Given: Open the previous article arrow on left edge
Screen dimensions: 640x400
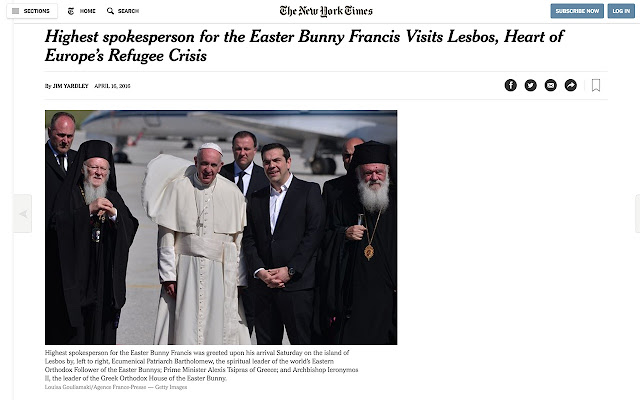Looking at the screenshot, I should [x=23, y=213].
